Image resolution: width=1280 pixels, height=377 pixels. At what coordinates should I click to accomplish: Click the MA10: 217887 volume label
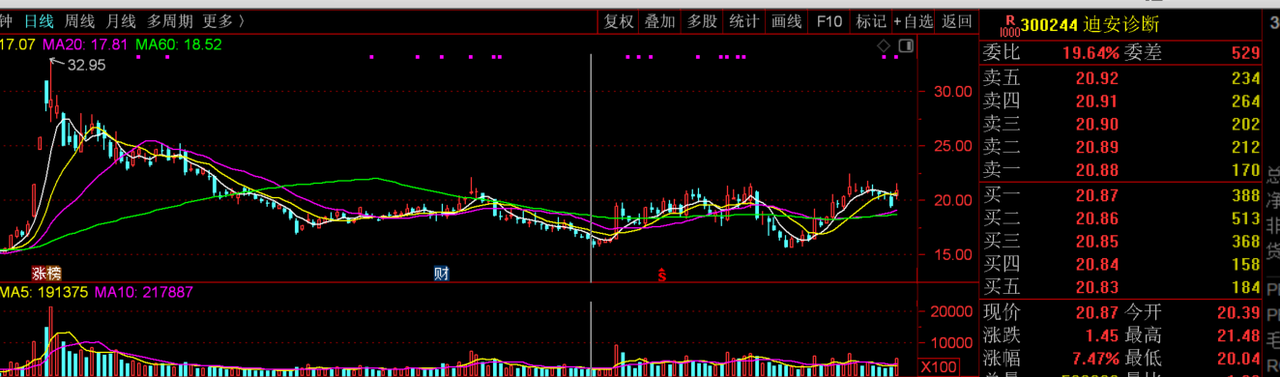click(143, 293)
